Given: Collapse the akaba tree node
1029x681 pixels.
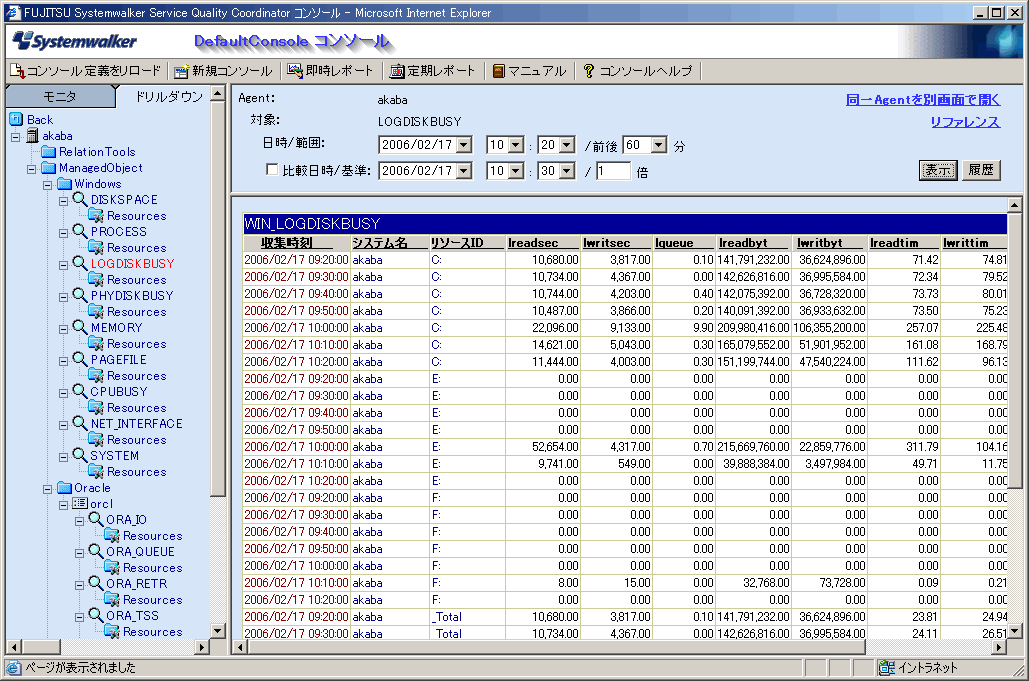Looking at the screenshot, I should click(16, 136).
